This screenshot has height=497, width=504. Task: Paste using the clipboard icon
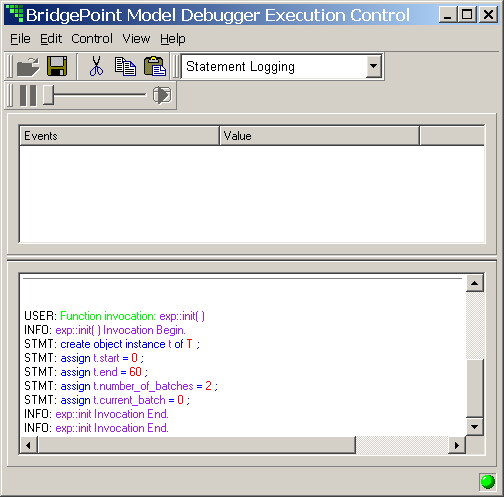154,66
